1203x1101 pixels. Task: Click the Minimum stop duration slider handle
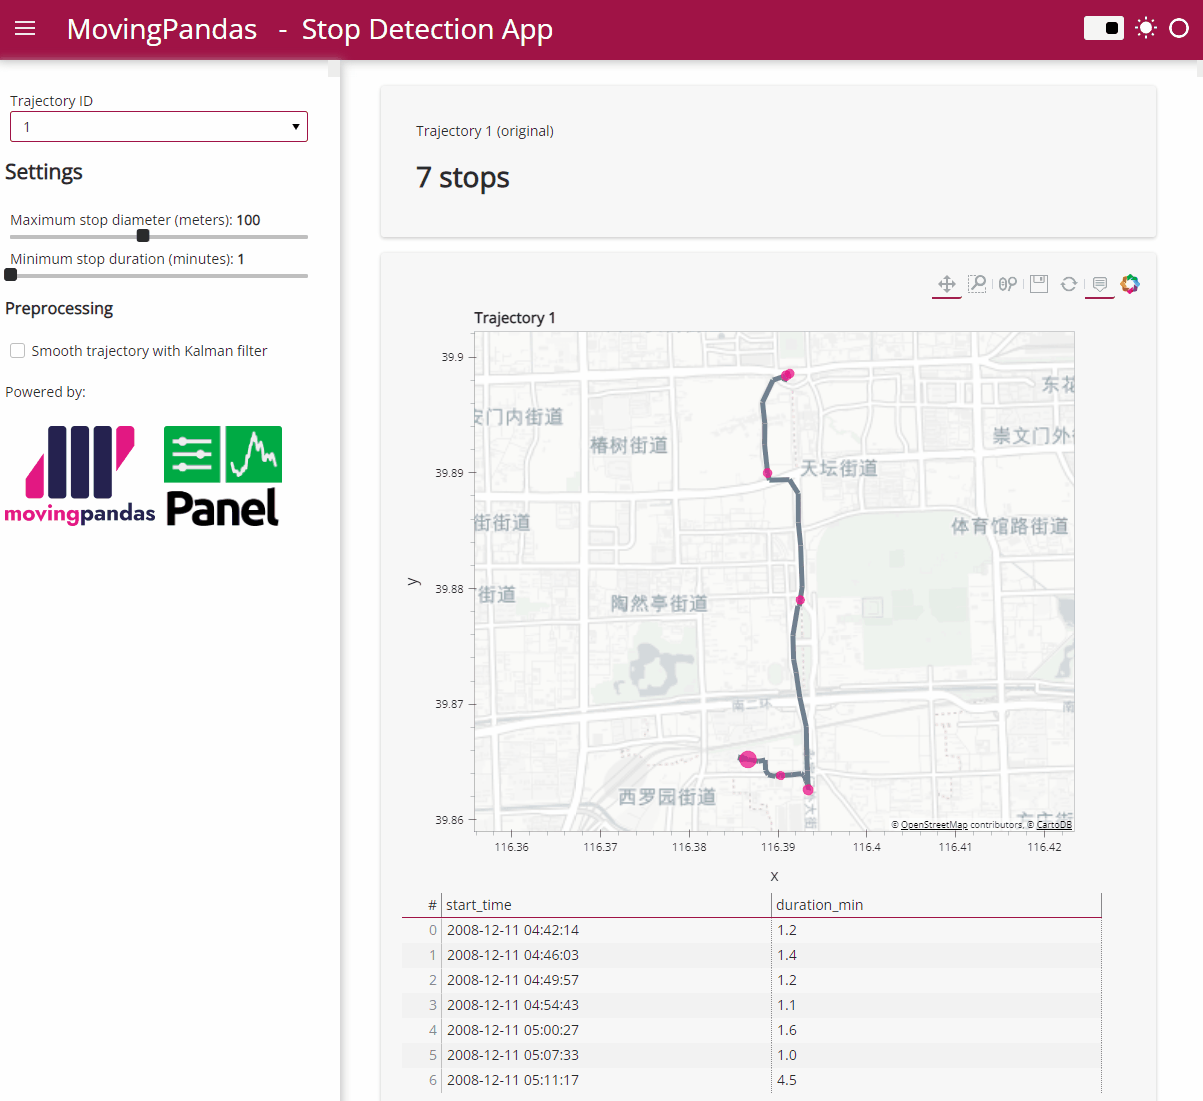11,275
